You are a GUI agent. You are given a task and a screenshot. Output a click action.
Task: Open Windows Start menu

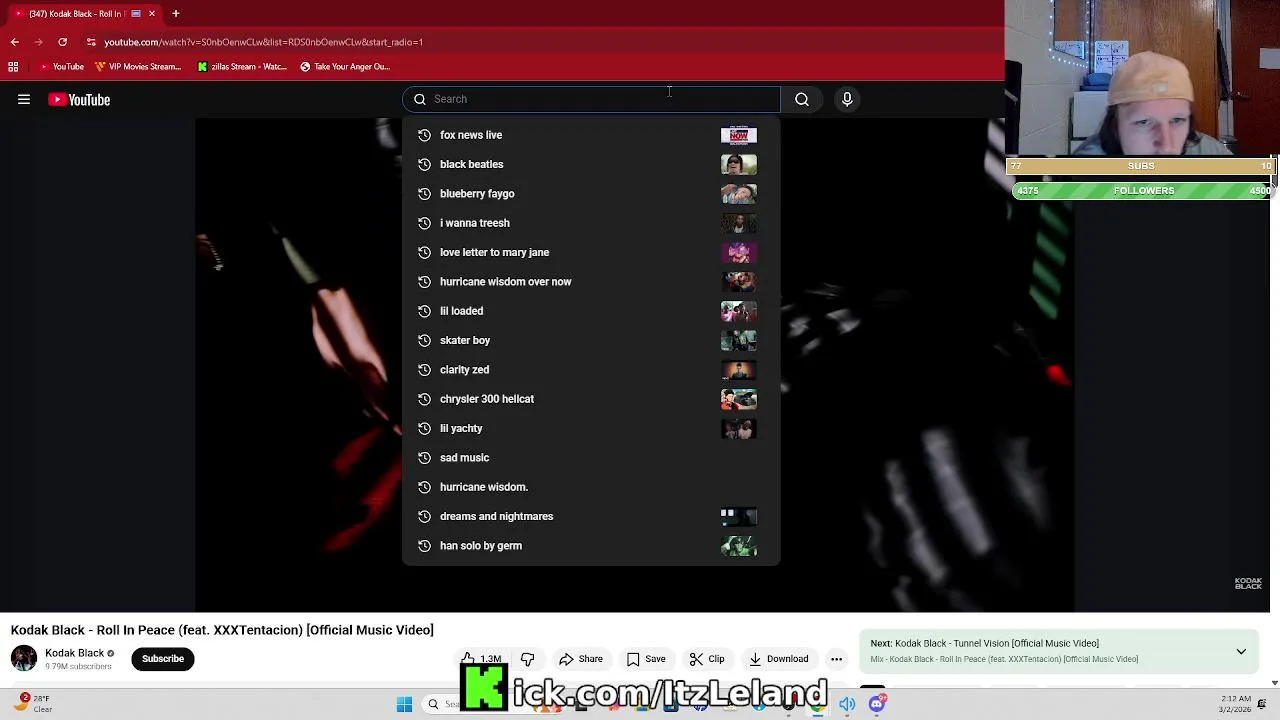pos(404,704)
